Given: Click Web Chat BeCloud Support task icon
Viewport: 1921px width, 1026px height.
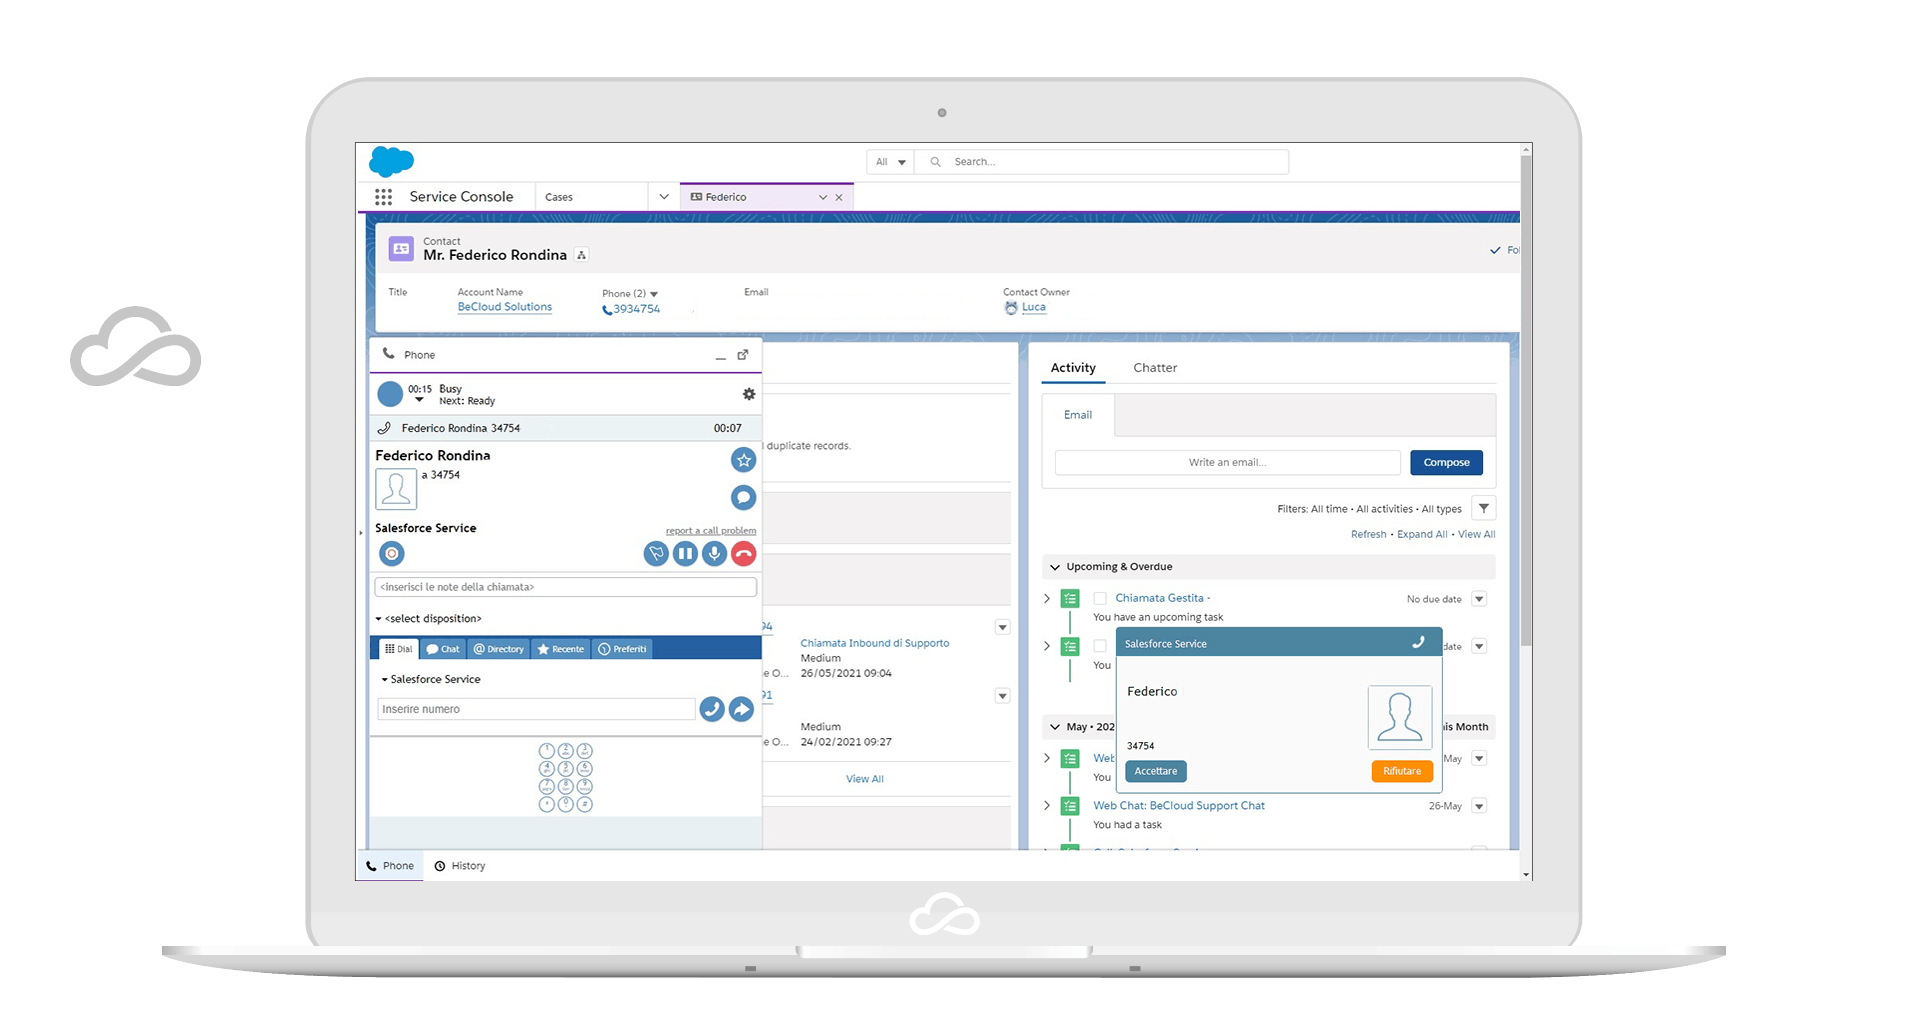Looking at the screenshot, I should point(1071,806).
